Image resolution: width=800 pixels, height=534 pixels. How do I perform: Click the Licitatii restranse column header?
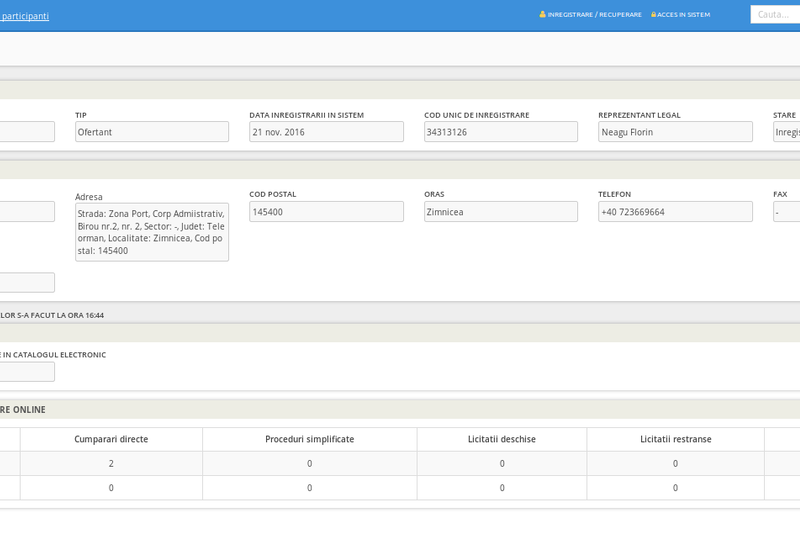[675, 439]
